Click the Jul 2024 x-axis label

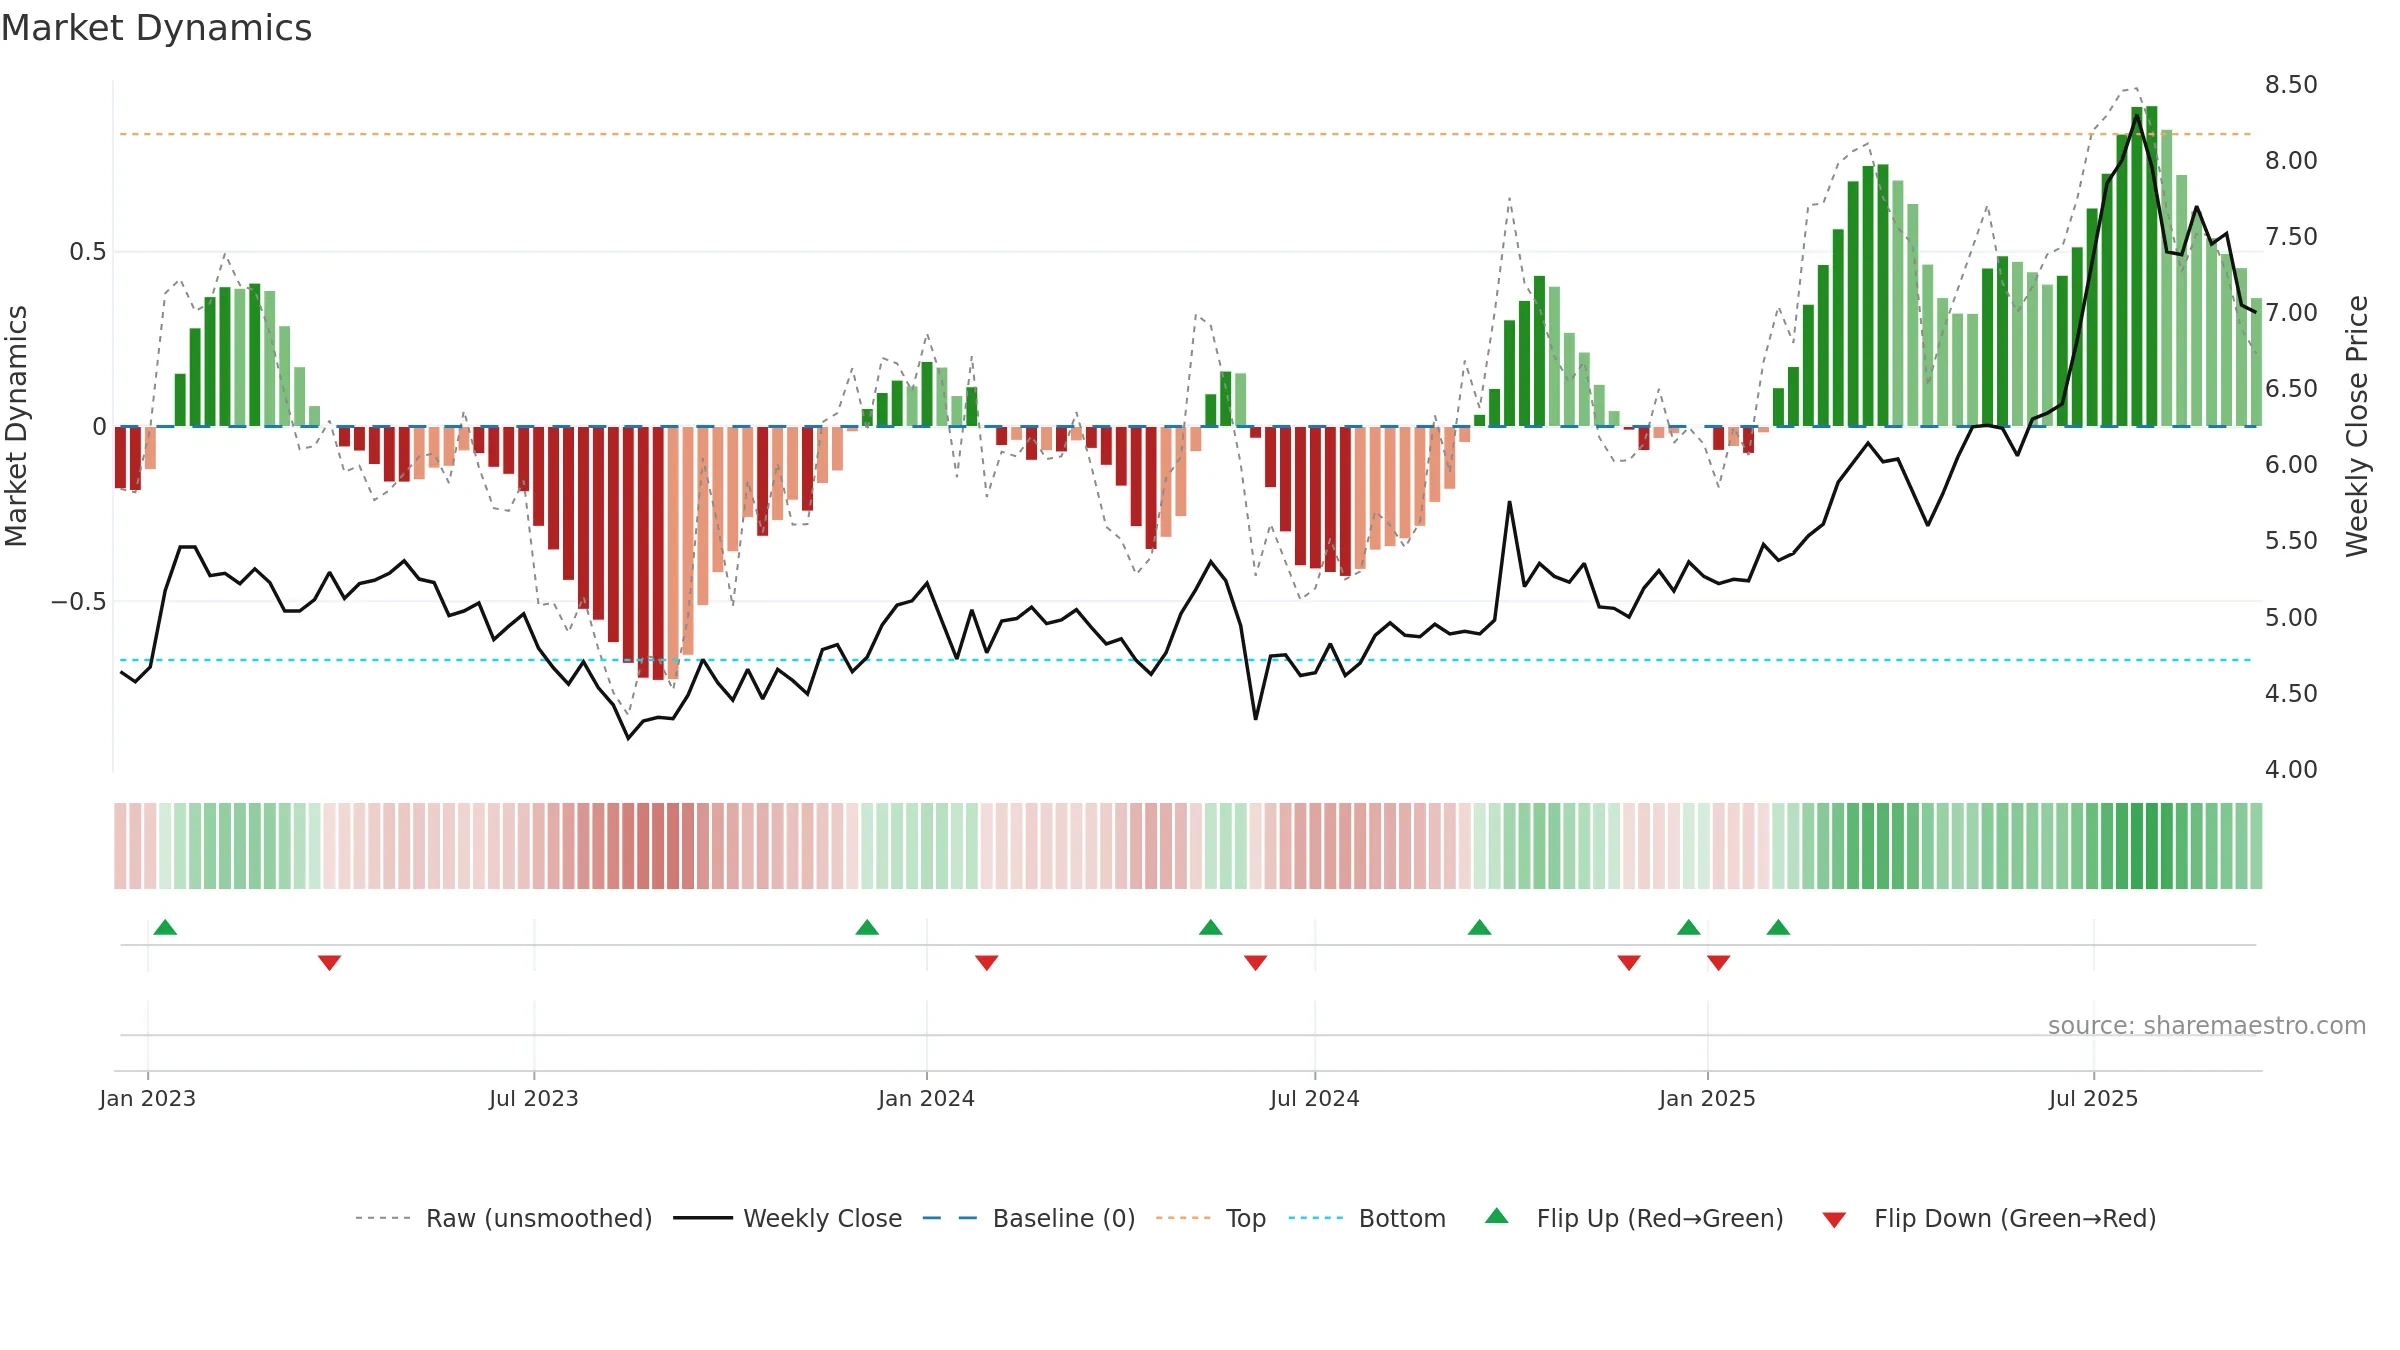pos(1315,1098)
